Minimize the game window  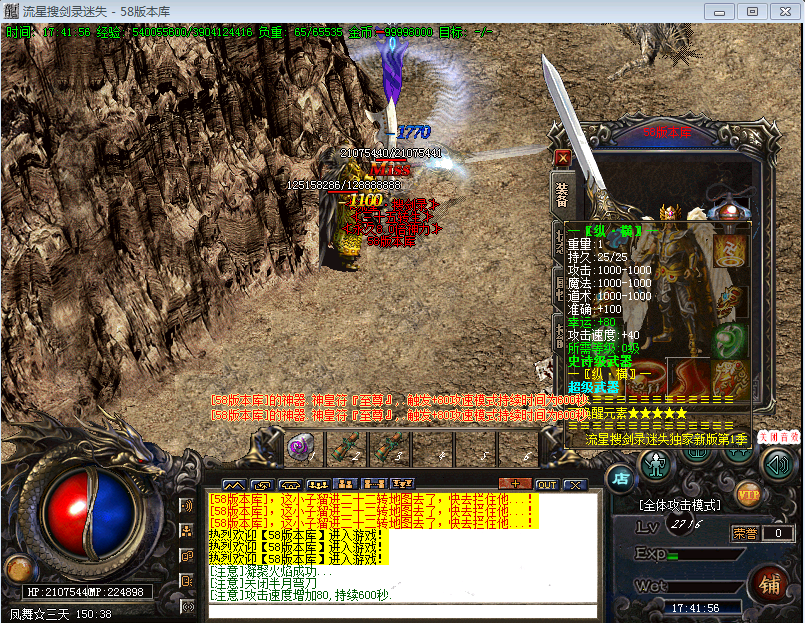(719, 11)
